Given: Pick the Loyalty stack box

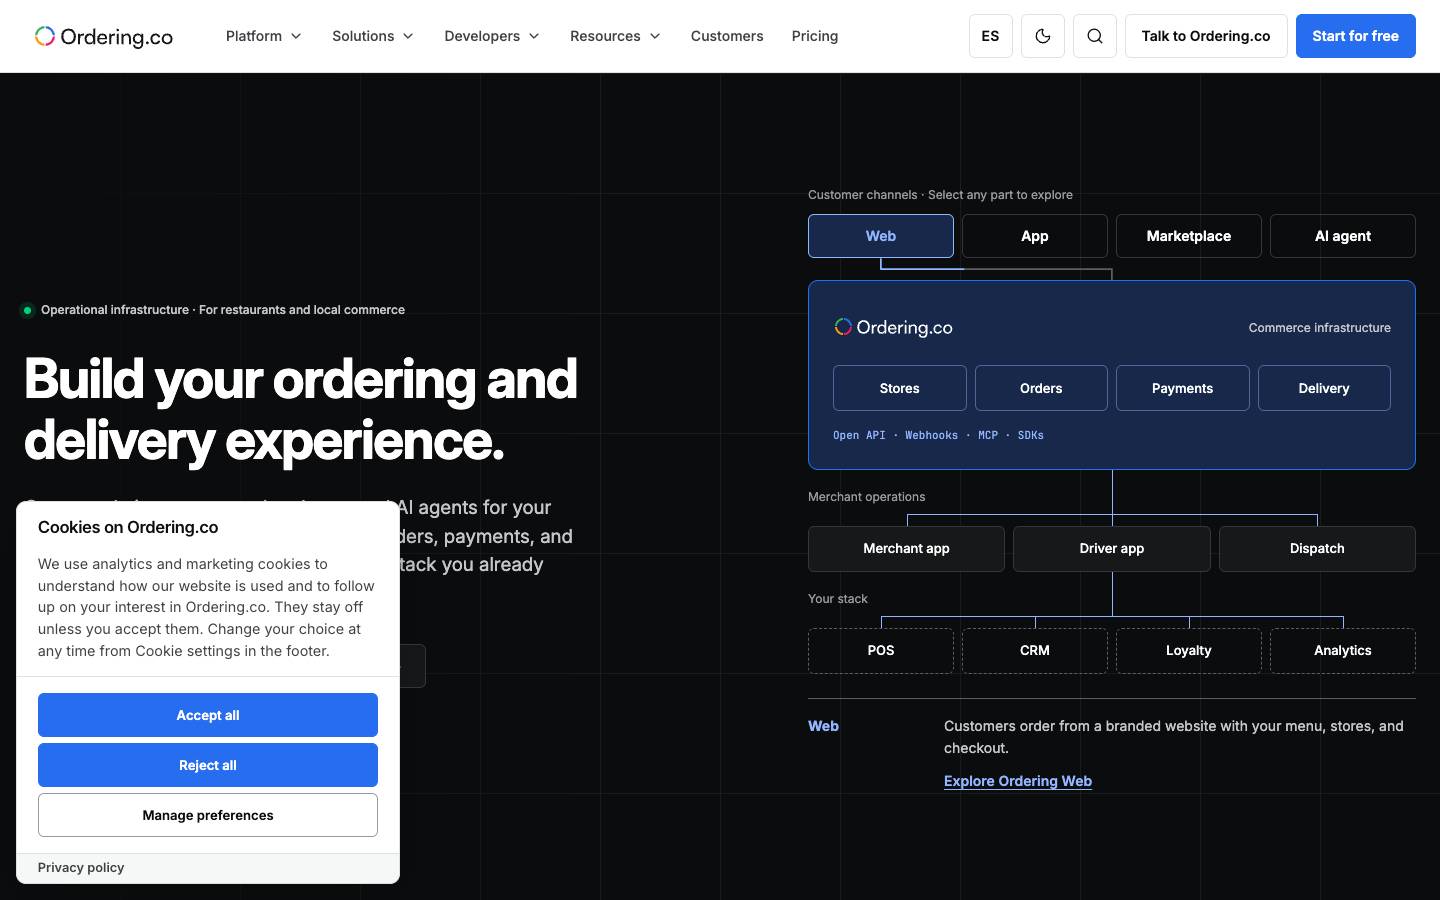Looking at the screenshot, I should pos(1189,651).
